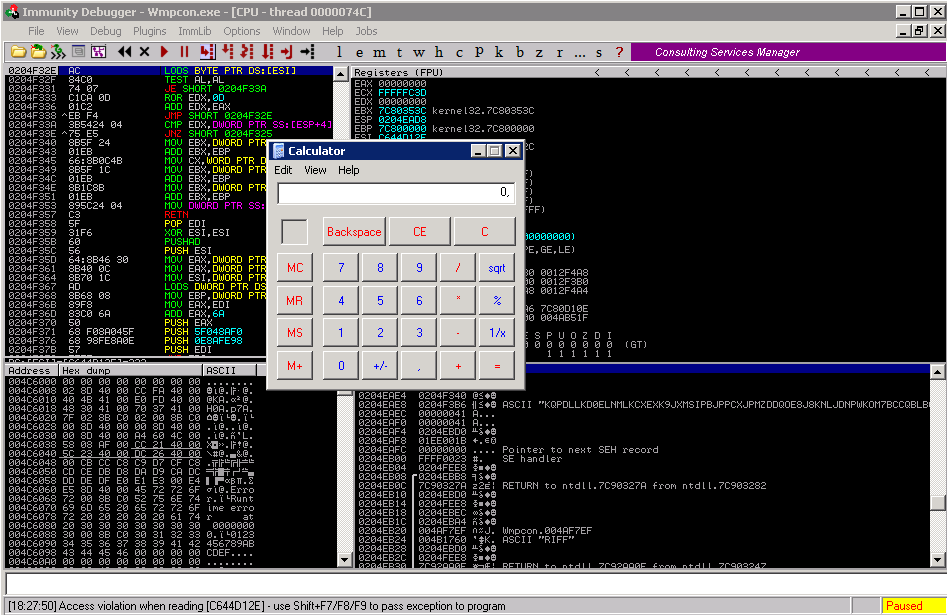Pause execution with the red pause icon
947x615 pixels.
click(x=184, y=52)
